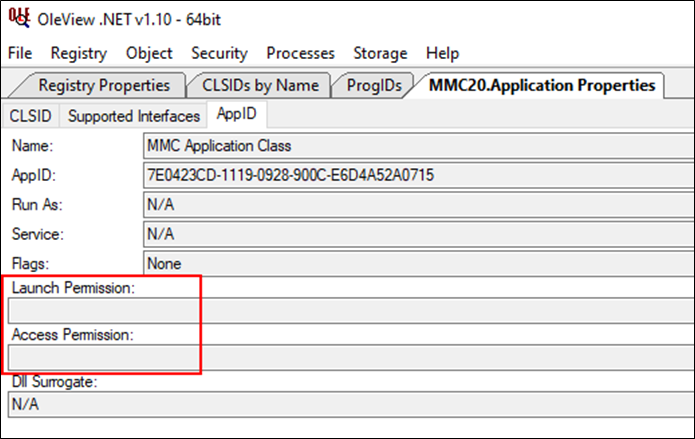Open the Registry menu
Screen dimensions: 695x439
tap(79, 53)
